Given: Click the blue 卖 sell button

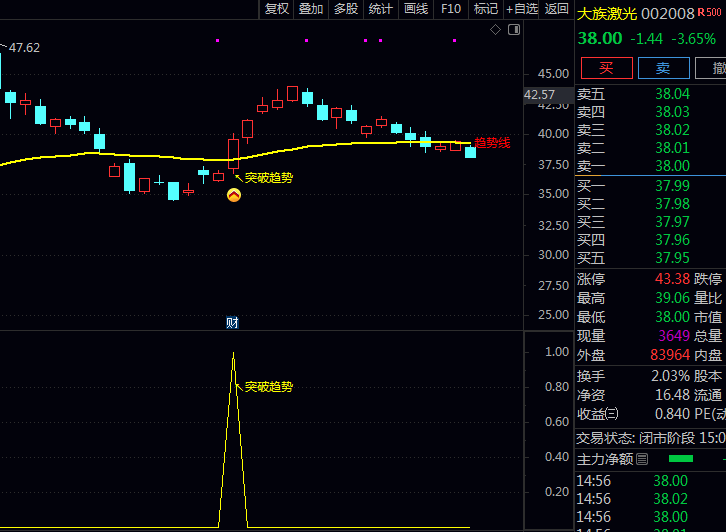Looking at the screenshot, I should click(x=662, y=68).
